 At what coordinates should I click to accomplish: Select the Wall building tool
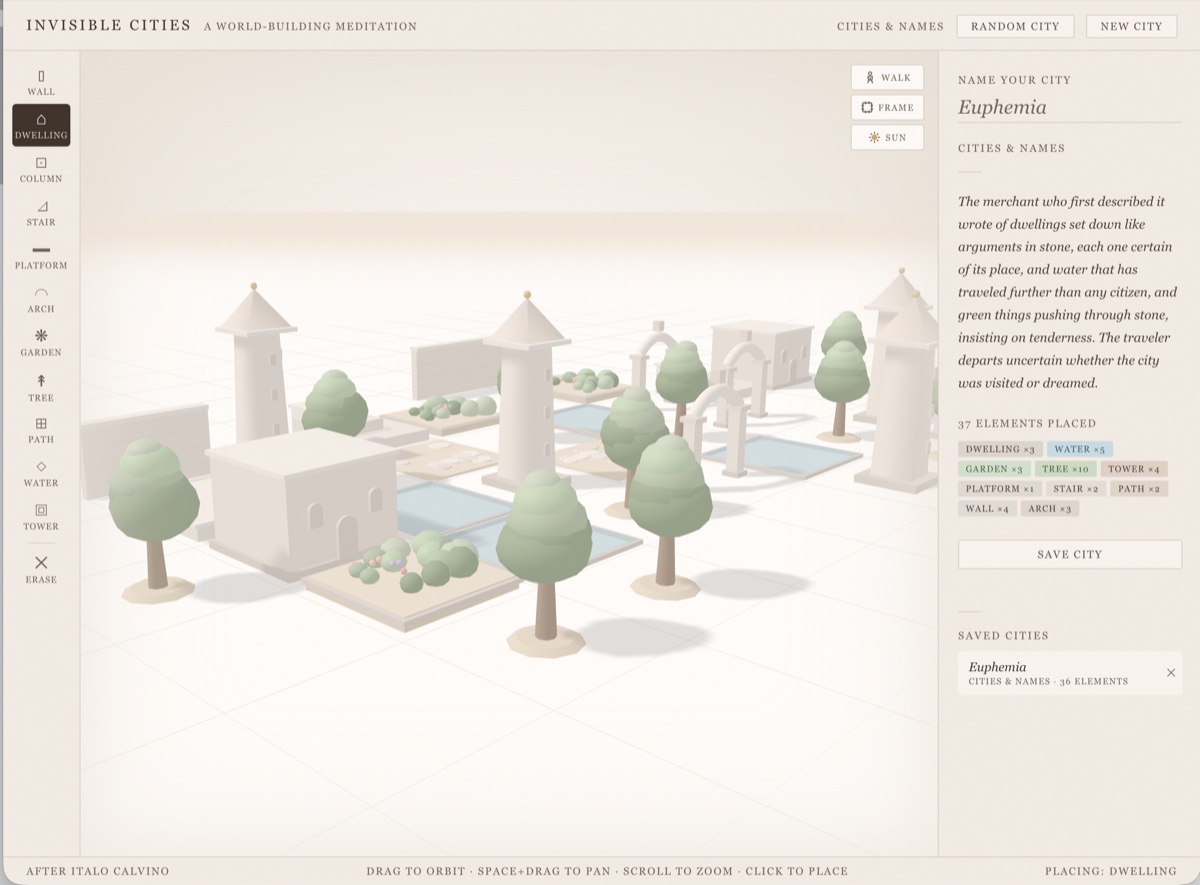(41, 82)
